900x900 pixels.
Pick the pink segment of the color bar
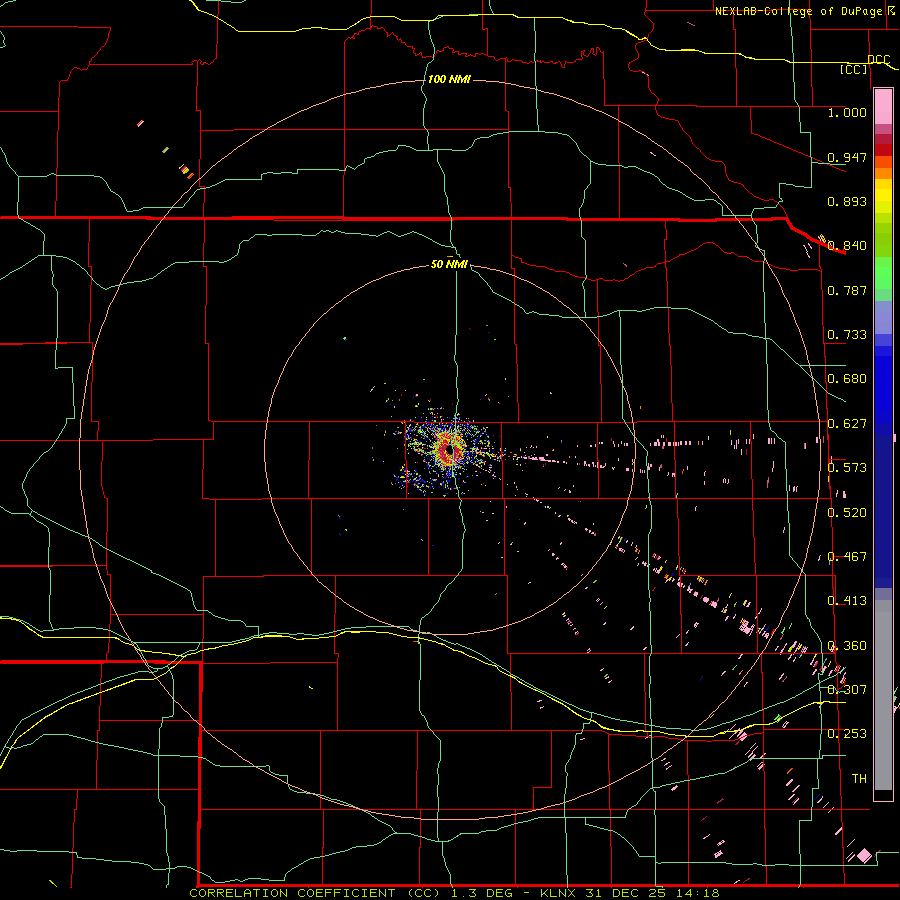tap(883, 107)
